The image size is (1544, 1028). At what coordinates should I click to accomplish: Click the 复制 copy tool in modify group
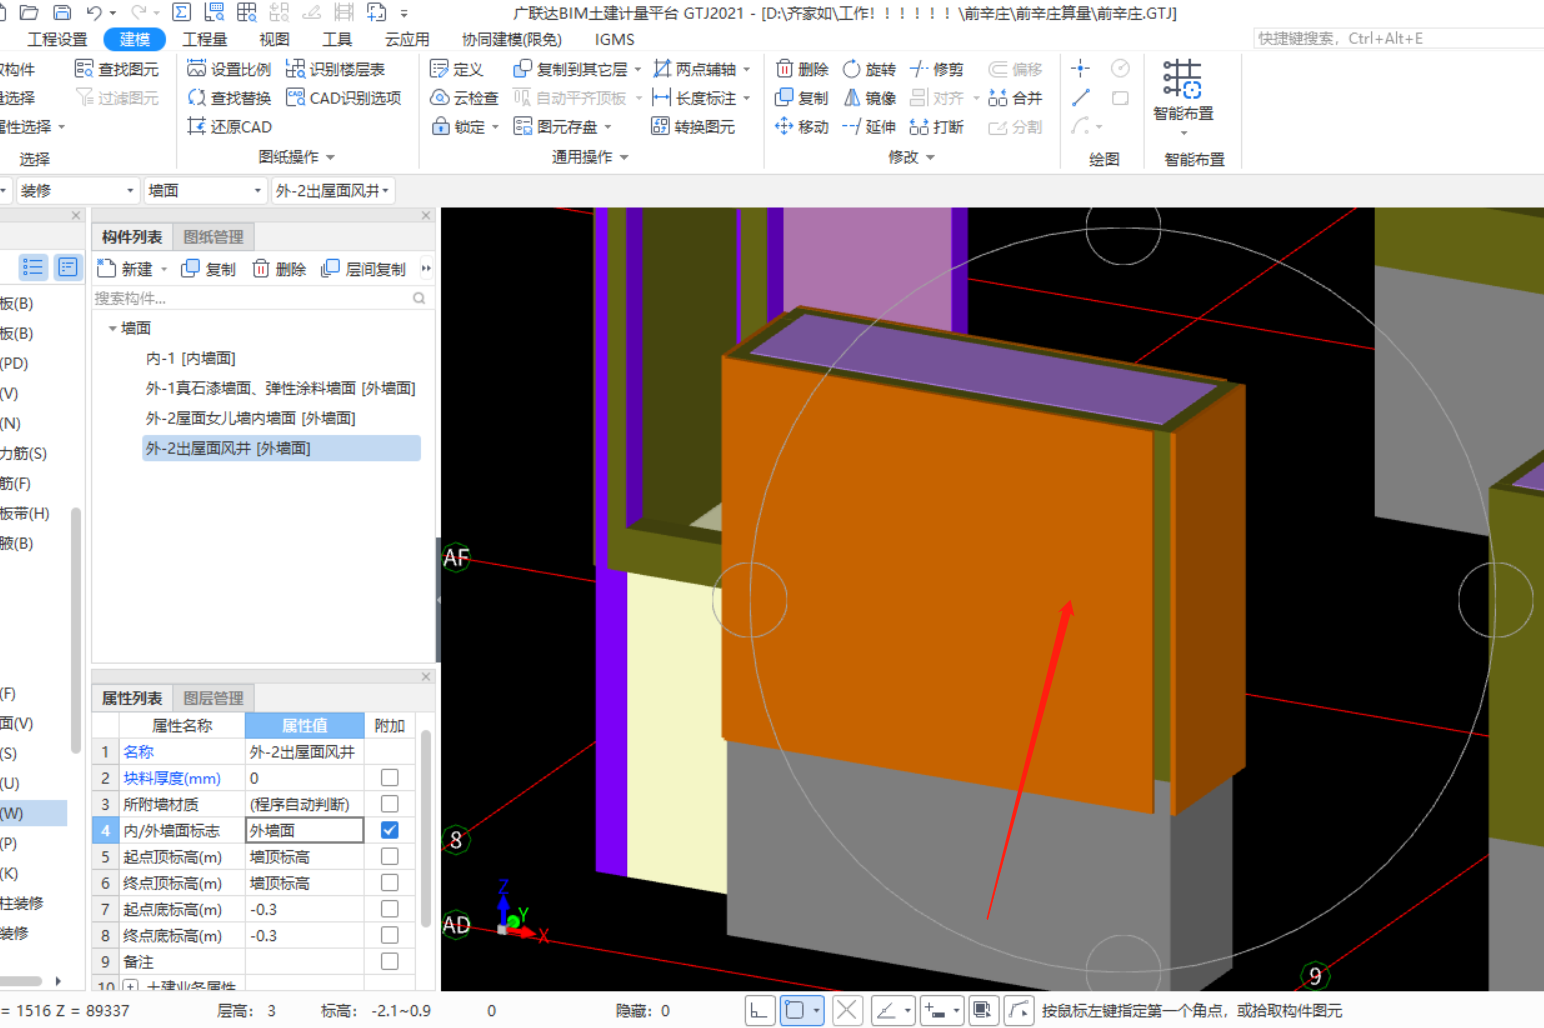click(x=802, y=98)
